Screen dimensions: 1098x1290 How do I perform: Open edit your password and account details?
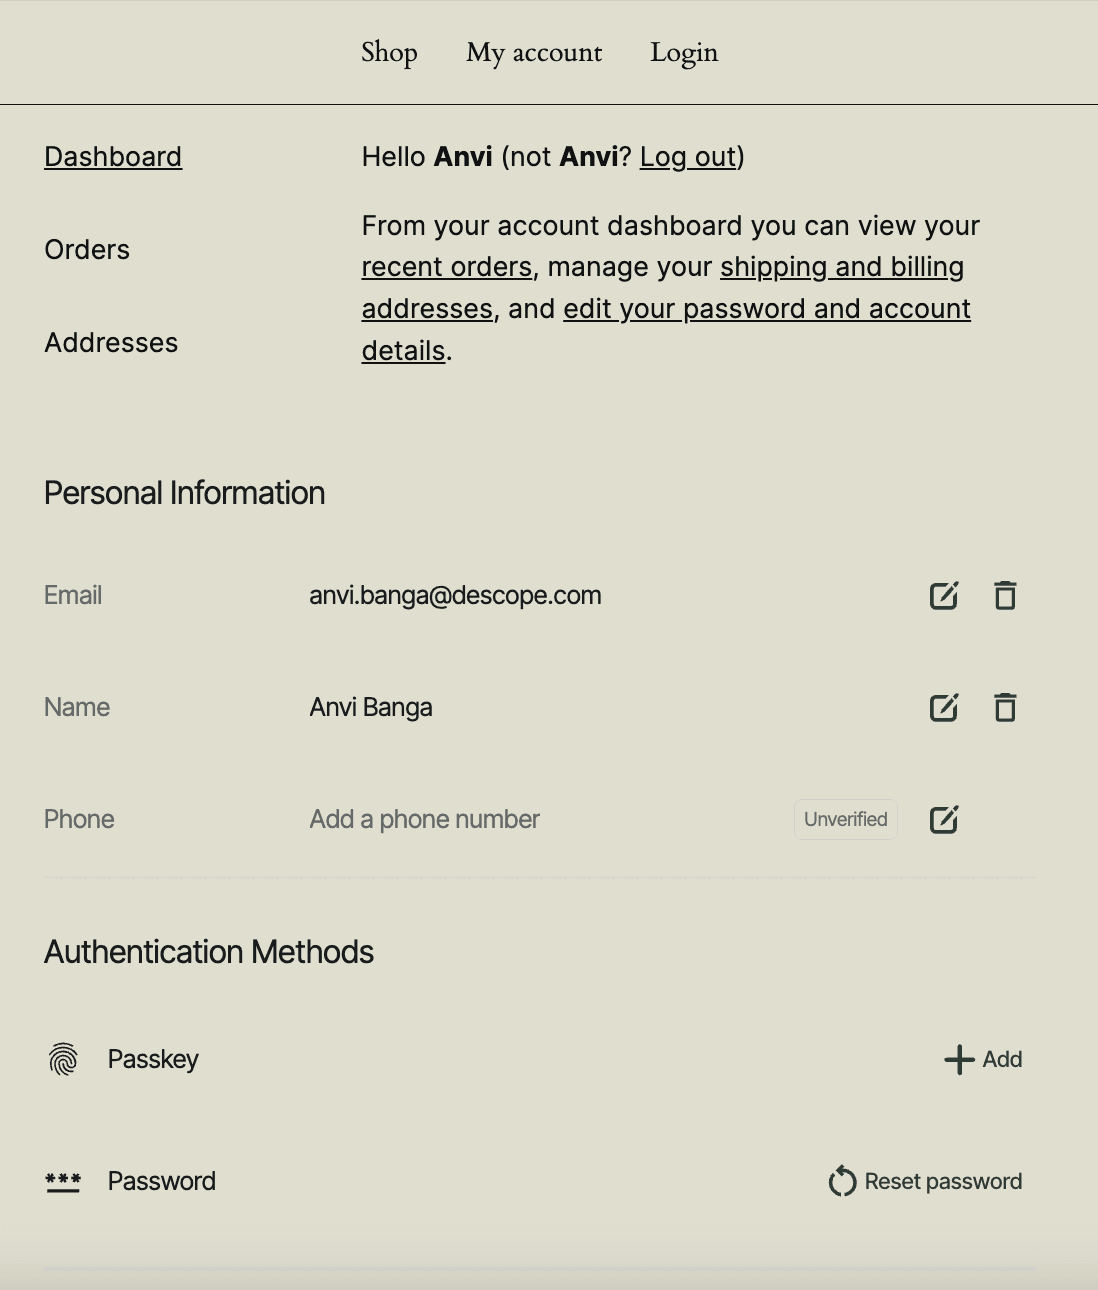click(x=767, y=309)
